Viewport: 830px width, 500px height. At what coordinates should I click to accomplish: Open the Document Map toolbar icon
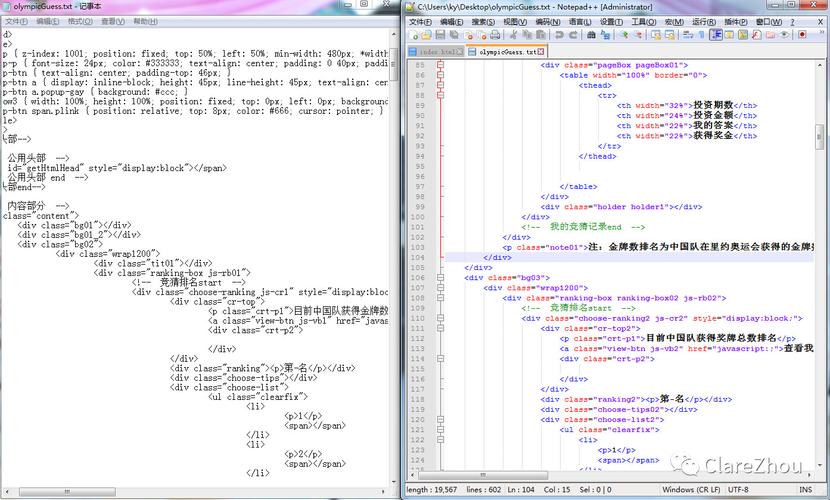click(743, 35)
